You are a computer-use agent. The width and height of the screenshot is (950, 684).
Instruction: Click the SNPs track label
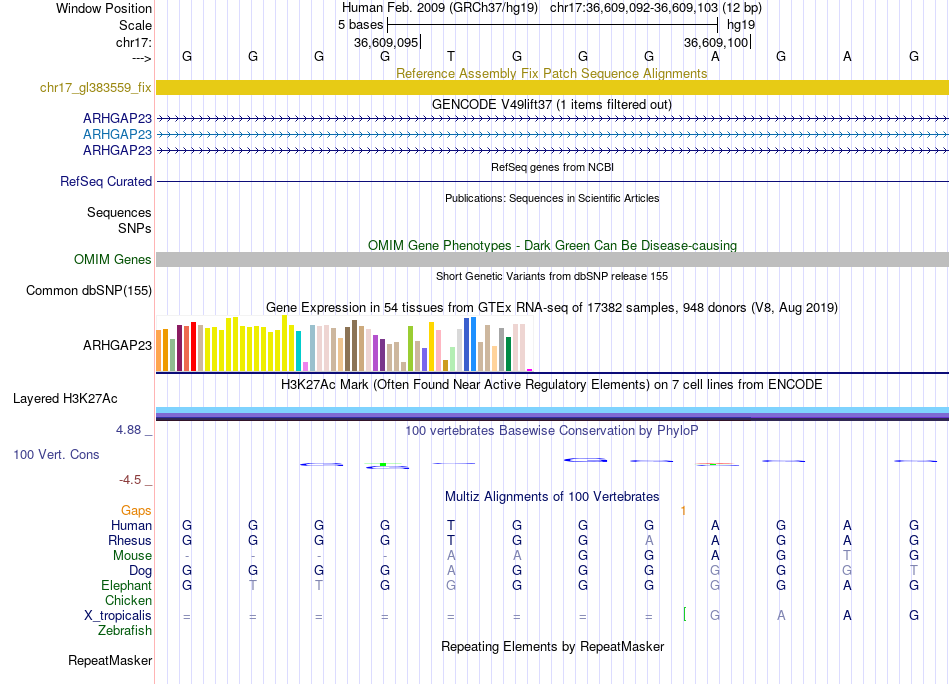(135, 228)
